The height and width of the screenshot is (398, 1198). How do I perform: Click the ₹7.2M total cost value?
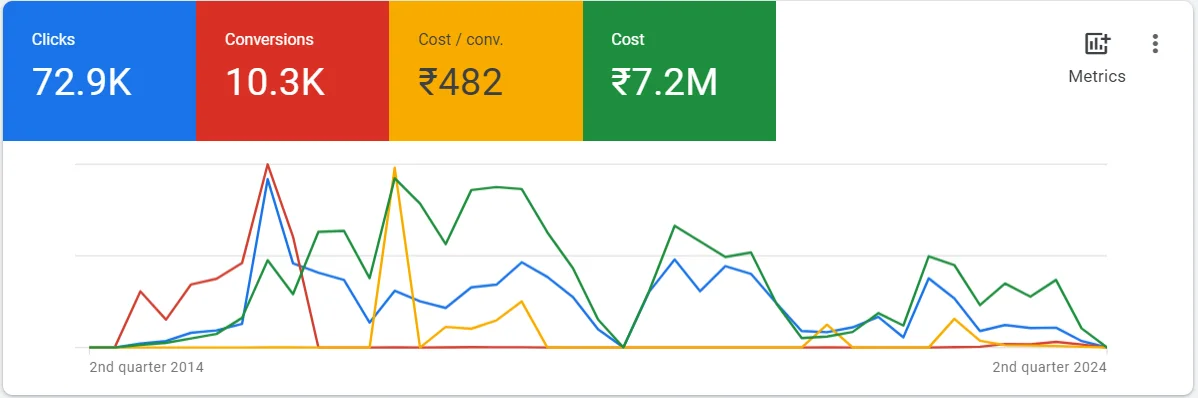(x=665, y=82)
